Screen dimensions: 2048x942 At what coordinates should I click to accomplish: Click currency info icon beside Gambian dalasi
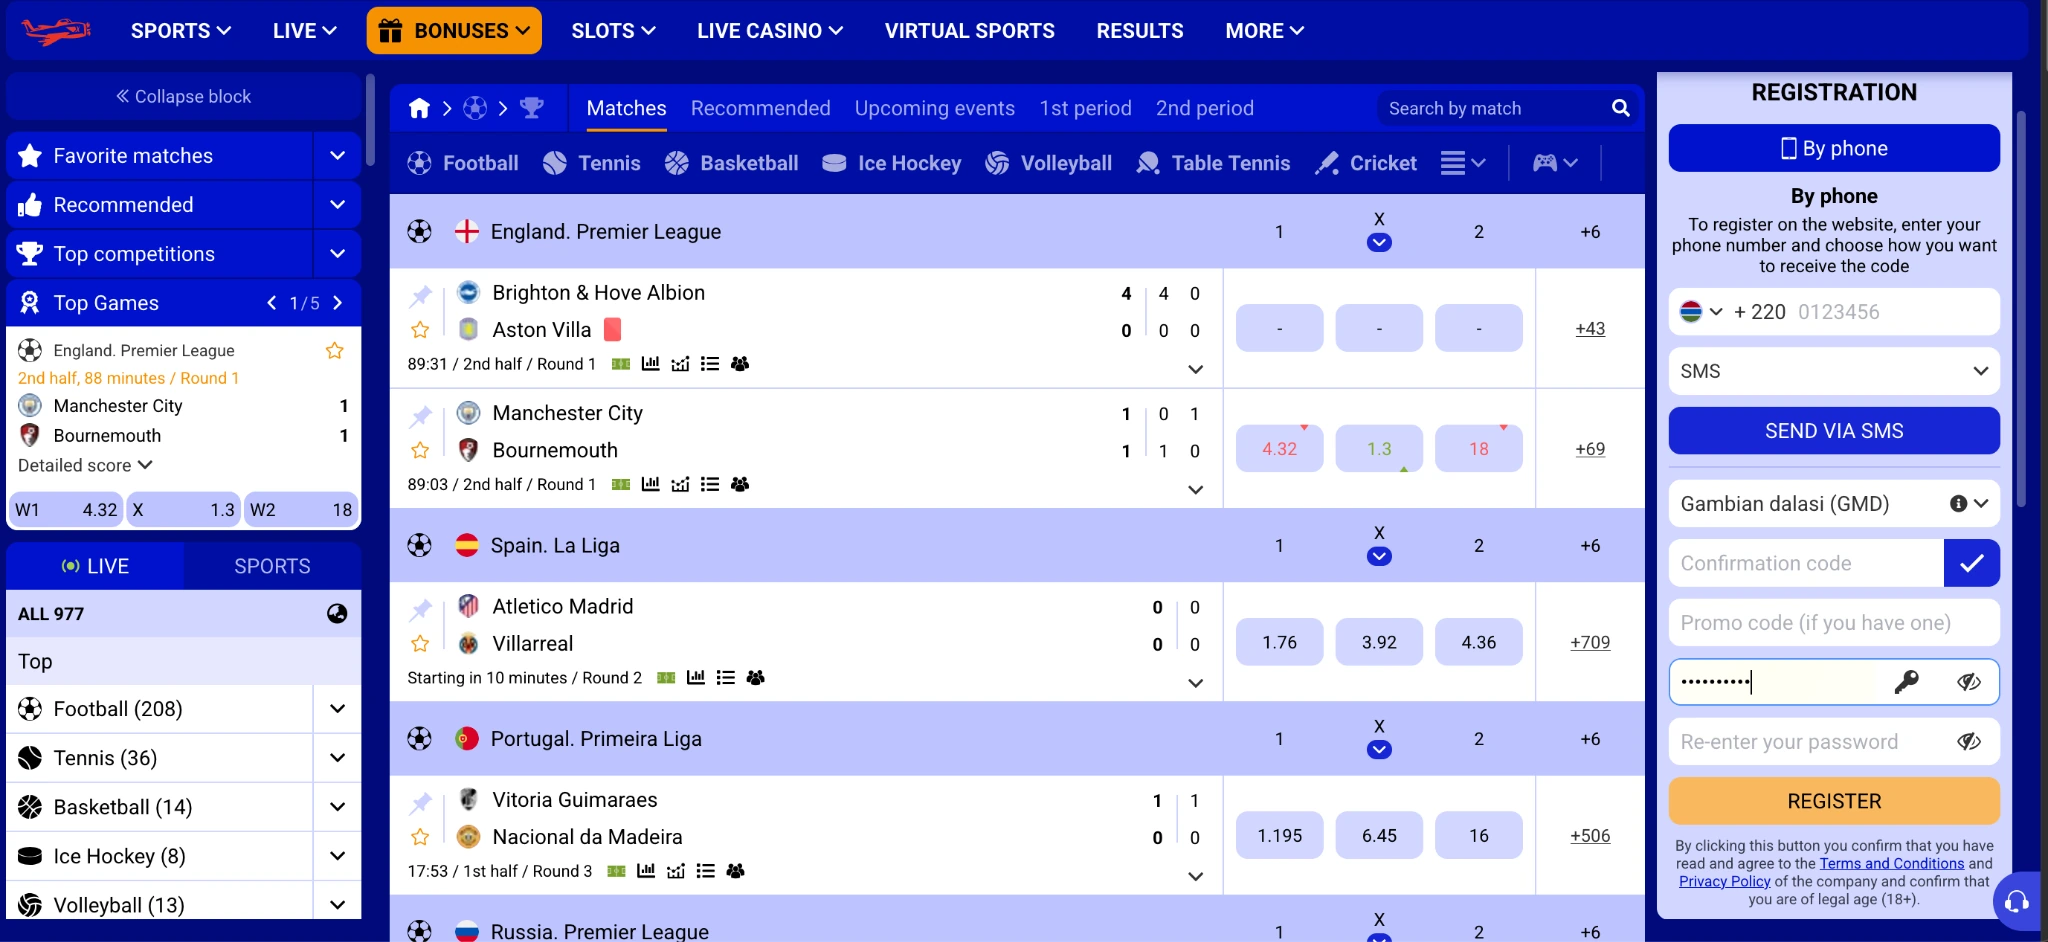pyautogui.click(x=1958, y=504)
